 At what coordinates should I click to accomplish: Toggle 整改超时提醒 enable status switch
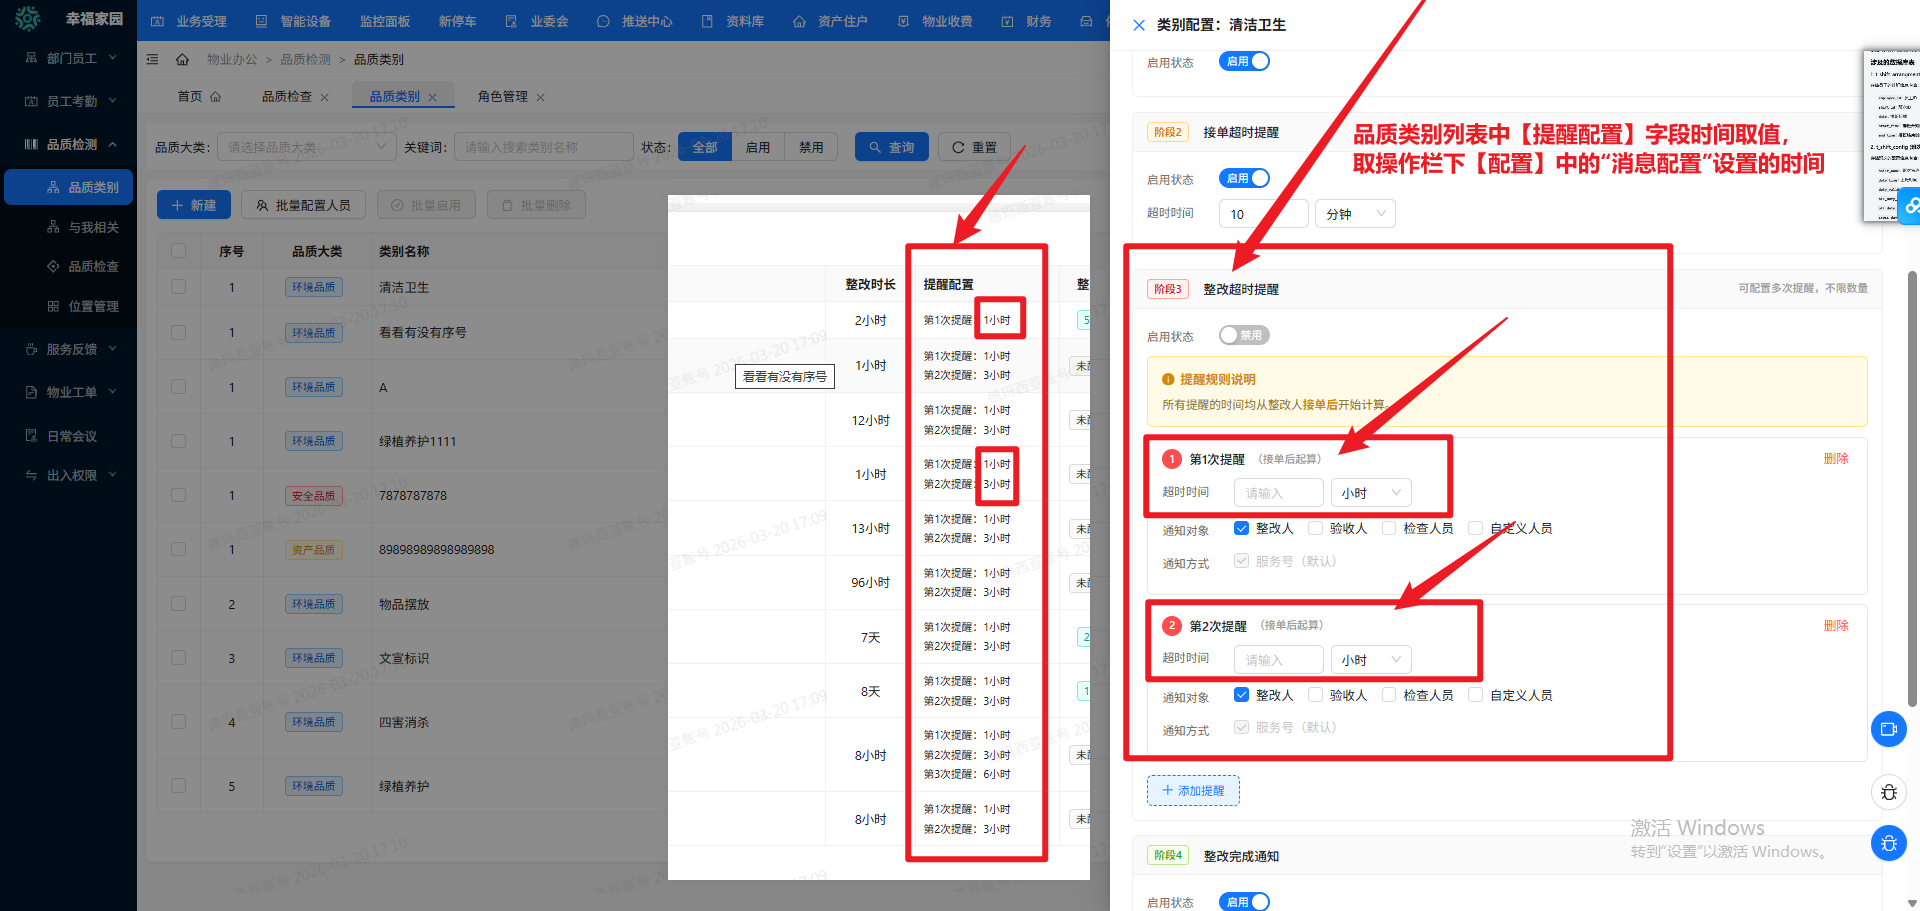pyautogui.click(x=1243, y=335)
